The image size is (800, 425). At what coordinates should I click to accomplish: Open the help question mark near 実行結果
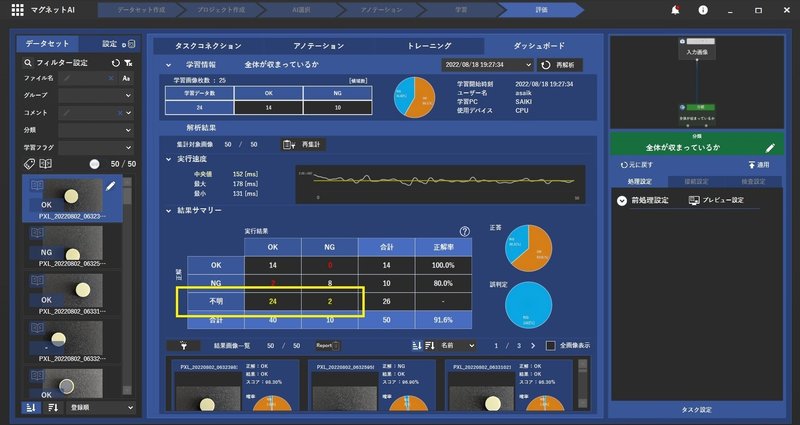[464, 232]
